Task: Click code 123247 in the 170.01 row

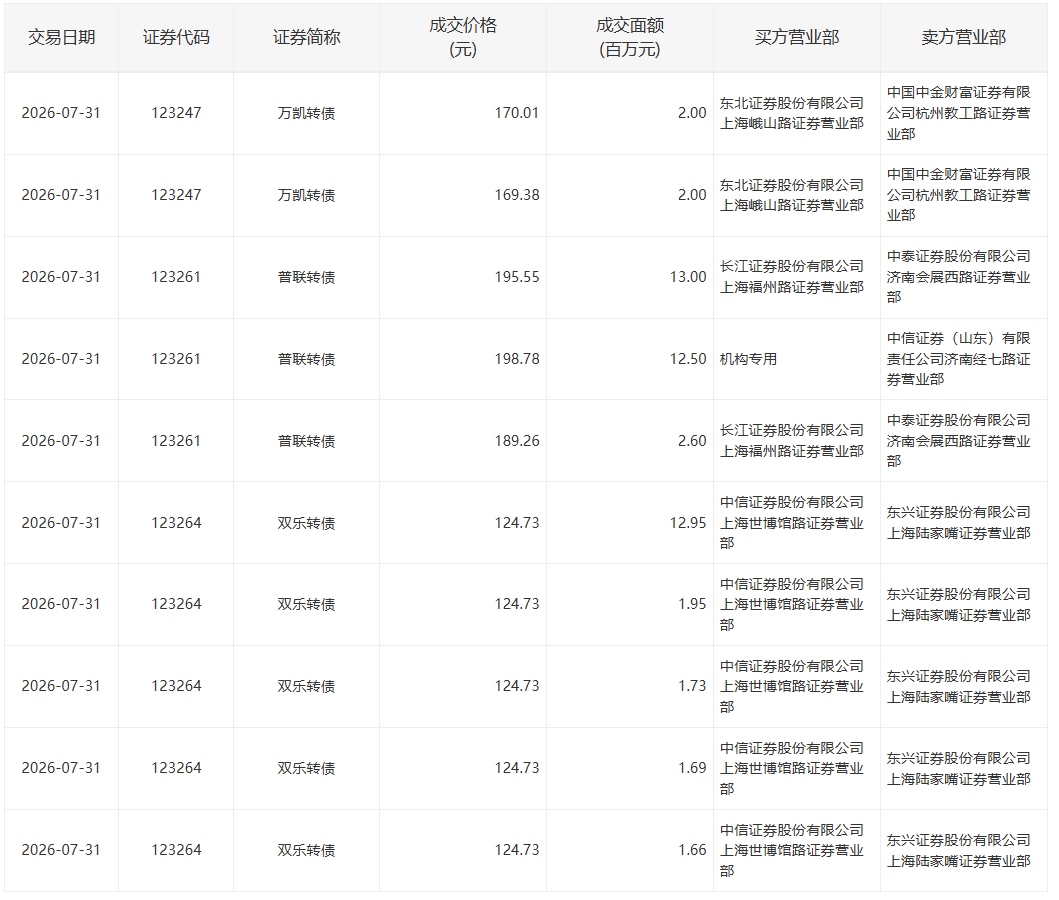Action: coord(176,113)
